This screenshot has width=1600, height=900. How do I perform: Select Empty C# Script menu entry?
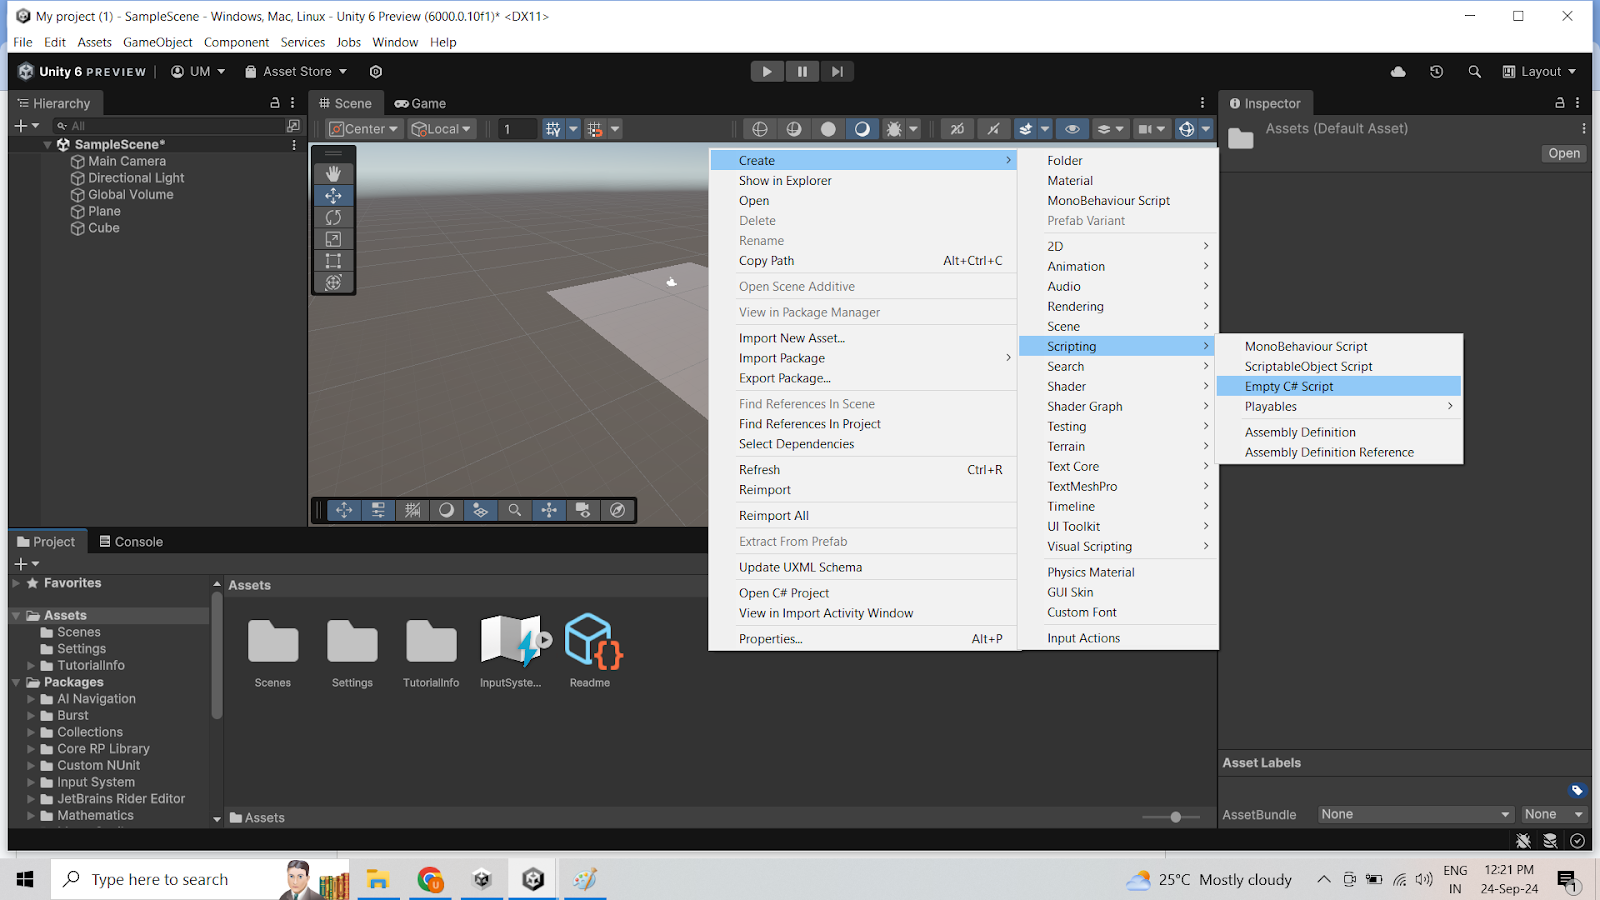1339,386
